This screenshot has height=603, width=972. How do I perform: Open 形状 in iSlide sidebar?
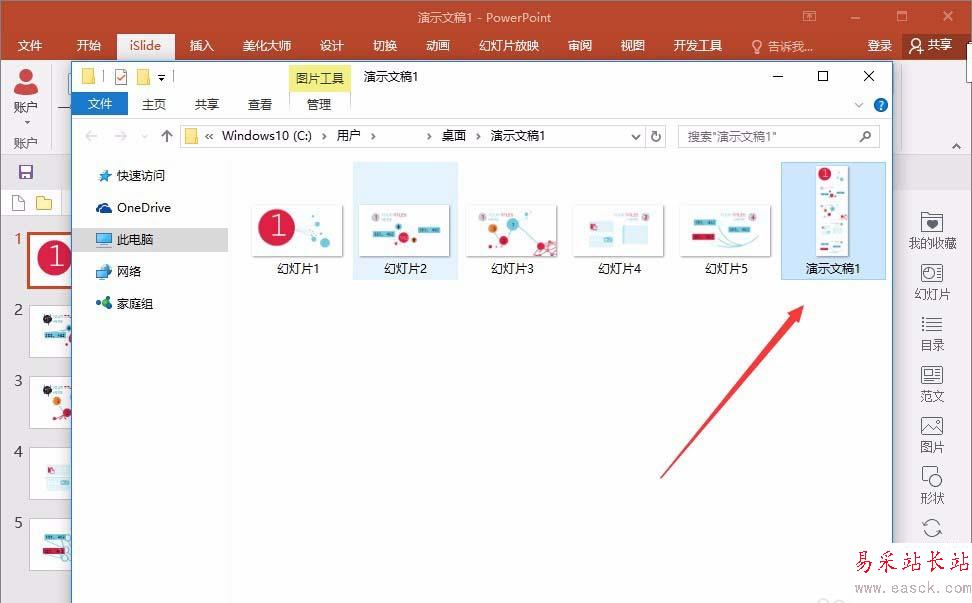pos(932,486)
